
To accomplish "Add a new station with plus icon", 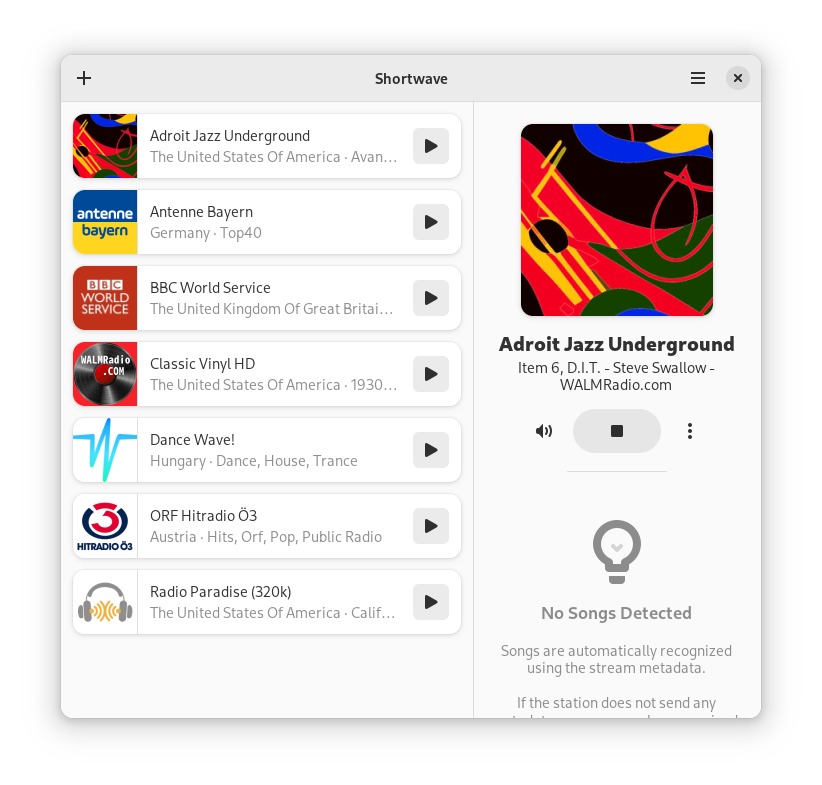I will [x=84, y=78].
